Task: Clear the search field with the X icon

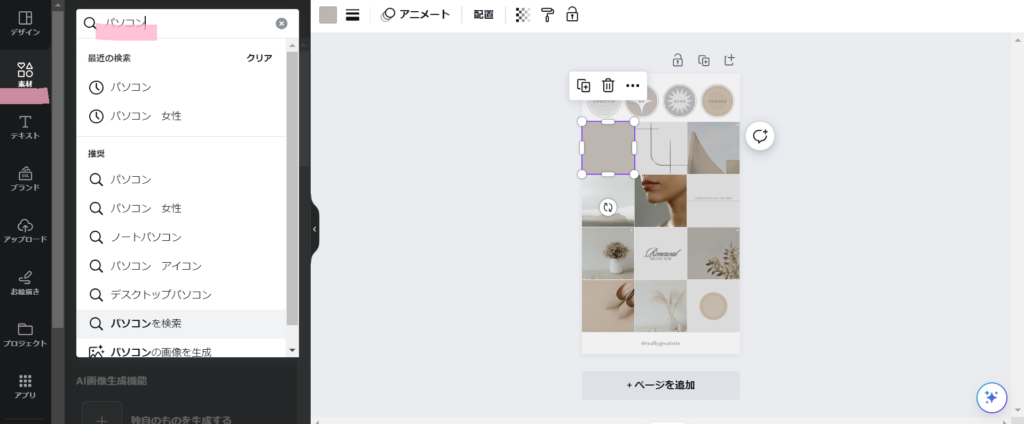Action: [x=281, y=24]
